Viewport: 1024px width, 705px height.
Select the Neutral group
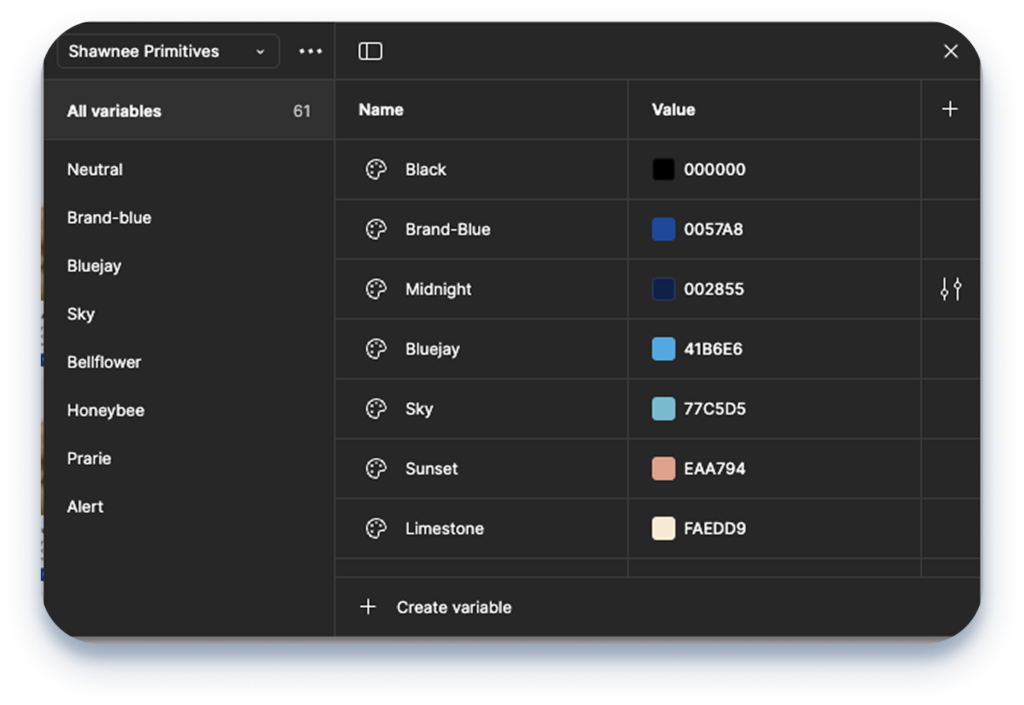[x=95, y=170]
